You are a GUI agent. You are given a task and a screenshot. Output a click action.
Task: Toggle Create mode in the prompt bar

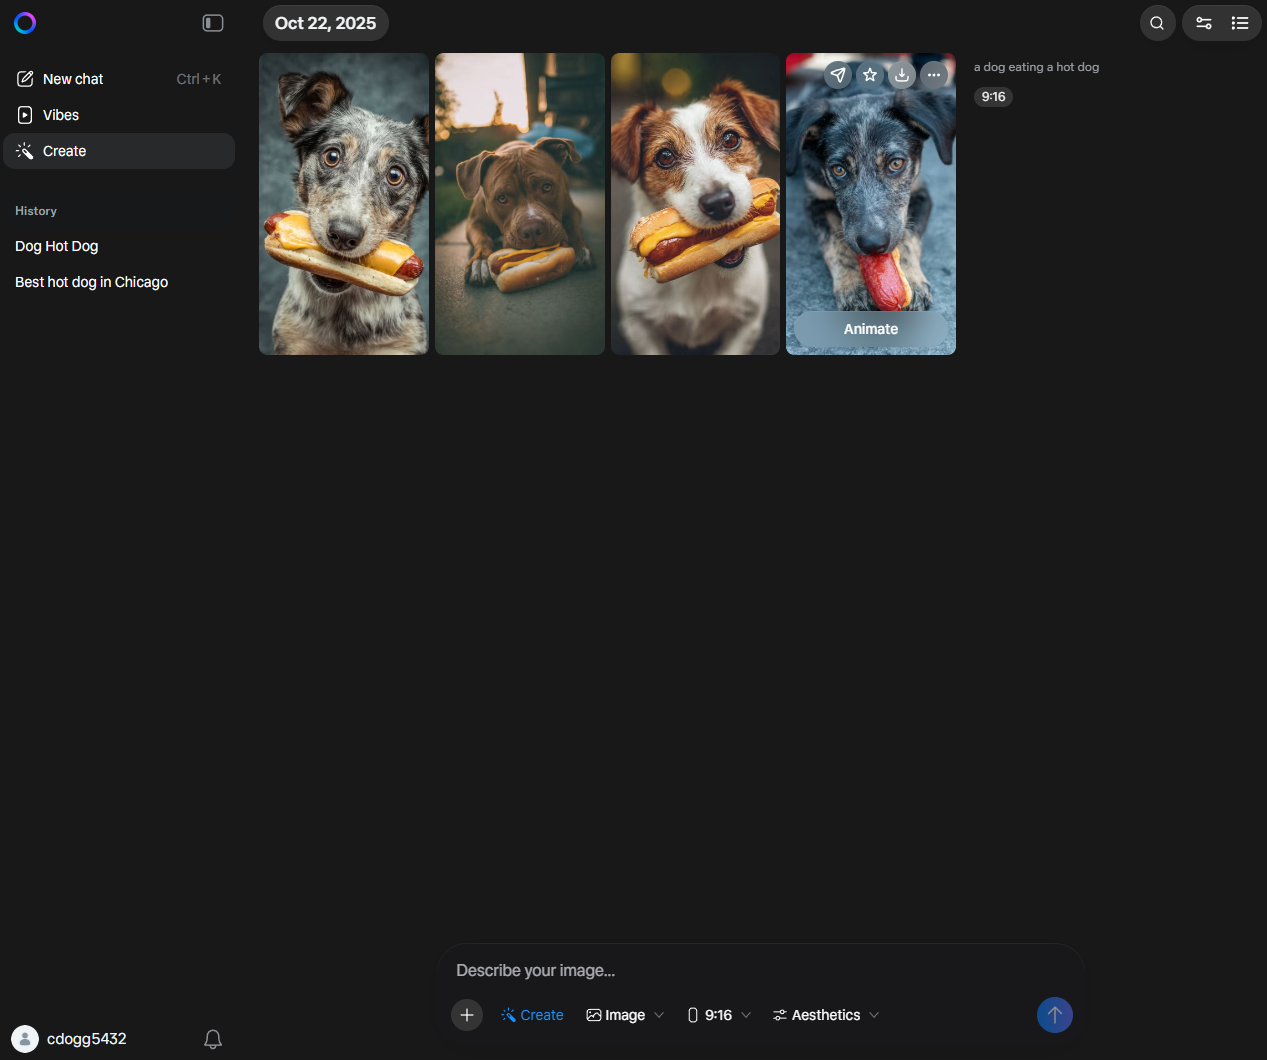532,1015
